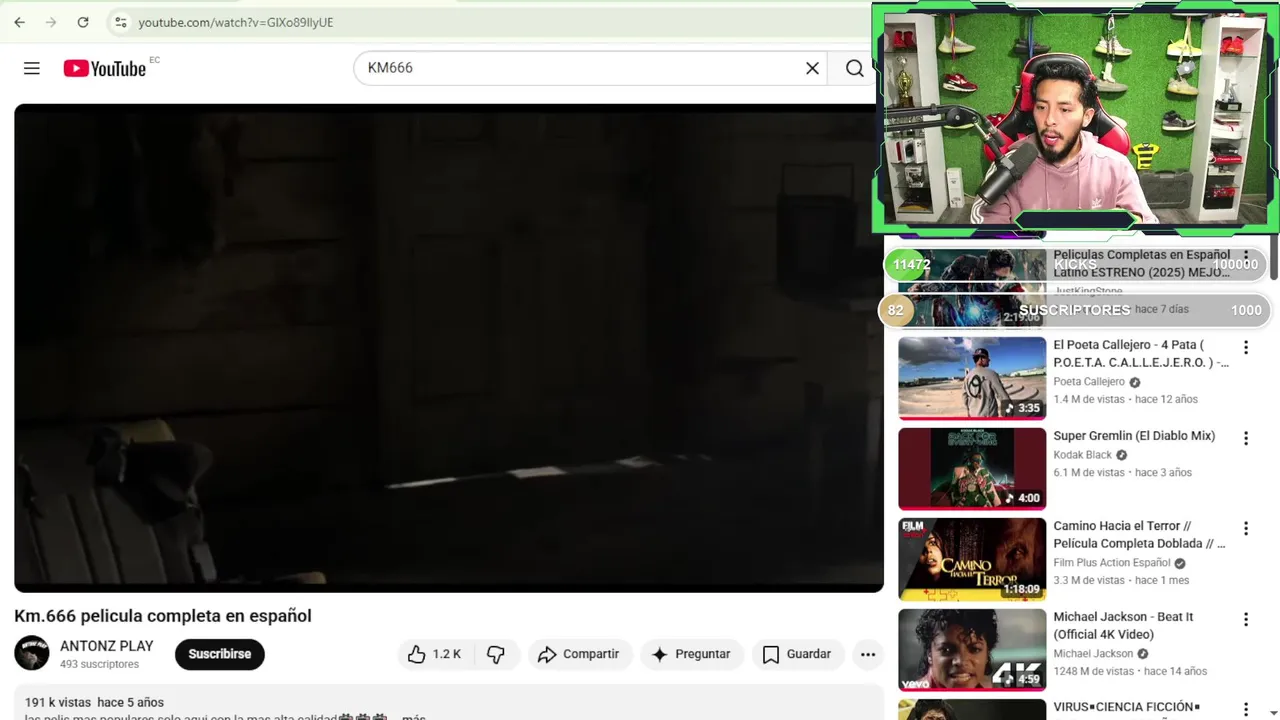1280x720 pixels.
Task: Dislike the video with thumbs-down
Action: [x=496, y=654]
